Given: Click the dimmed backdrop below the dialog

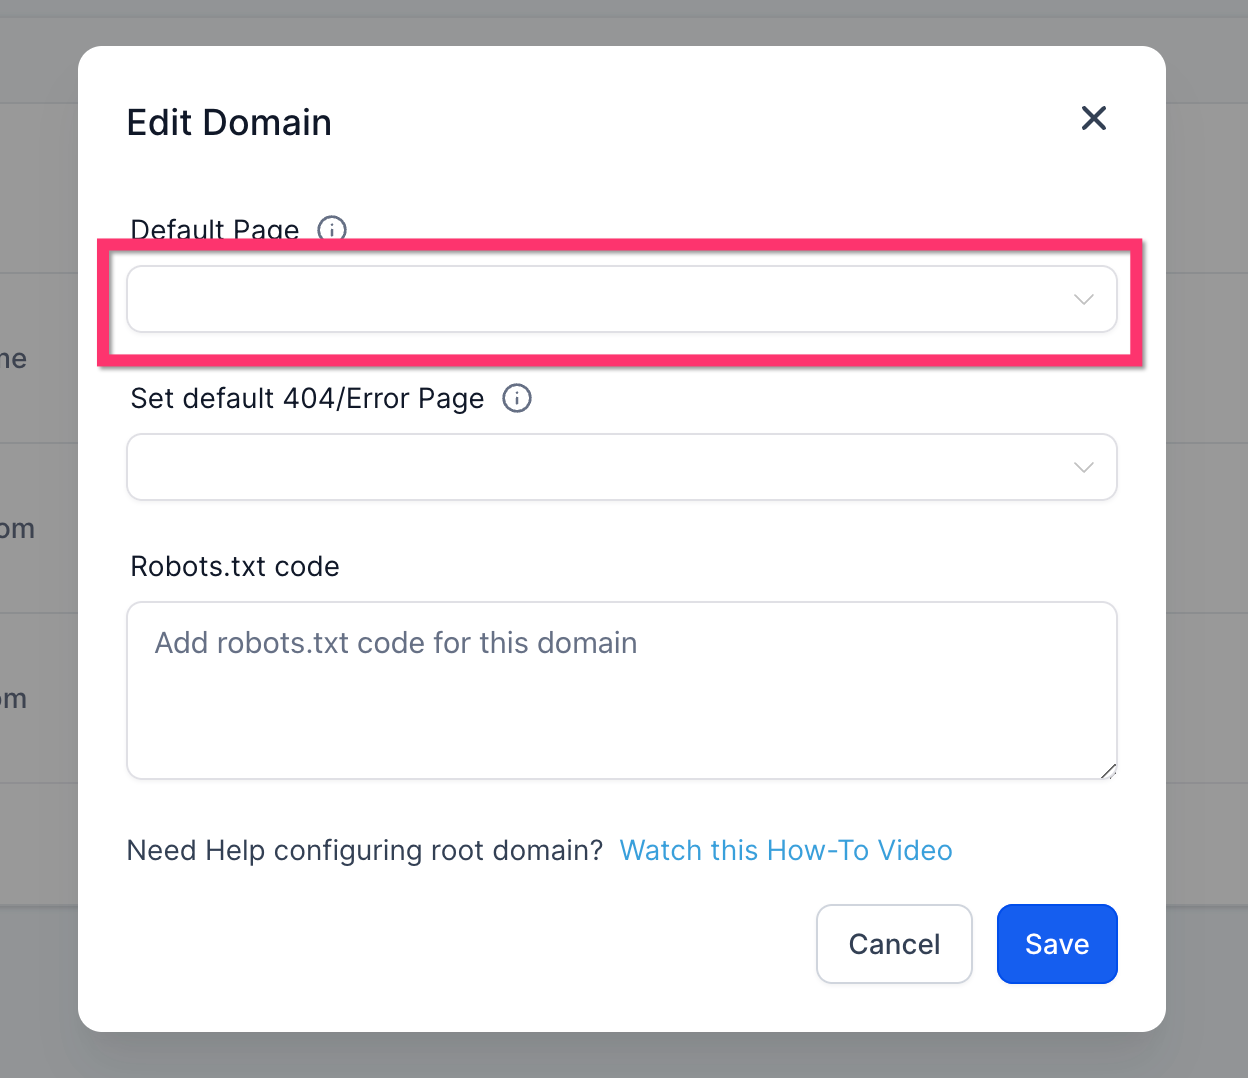Looking at the screenshot, I should [x=620, y=1056].
